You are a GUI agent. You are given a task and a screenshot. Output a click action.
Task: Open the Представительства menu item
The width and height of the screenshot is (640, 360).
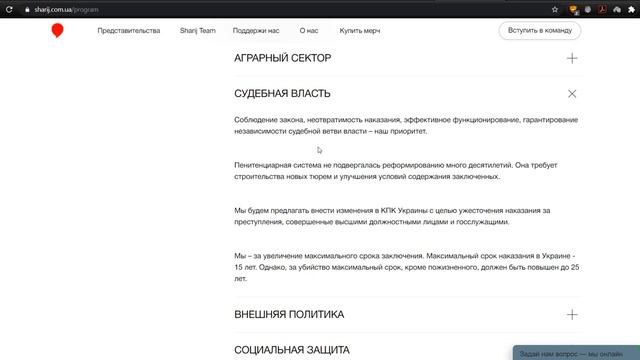129,31
